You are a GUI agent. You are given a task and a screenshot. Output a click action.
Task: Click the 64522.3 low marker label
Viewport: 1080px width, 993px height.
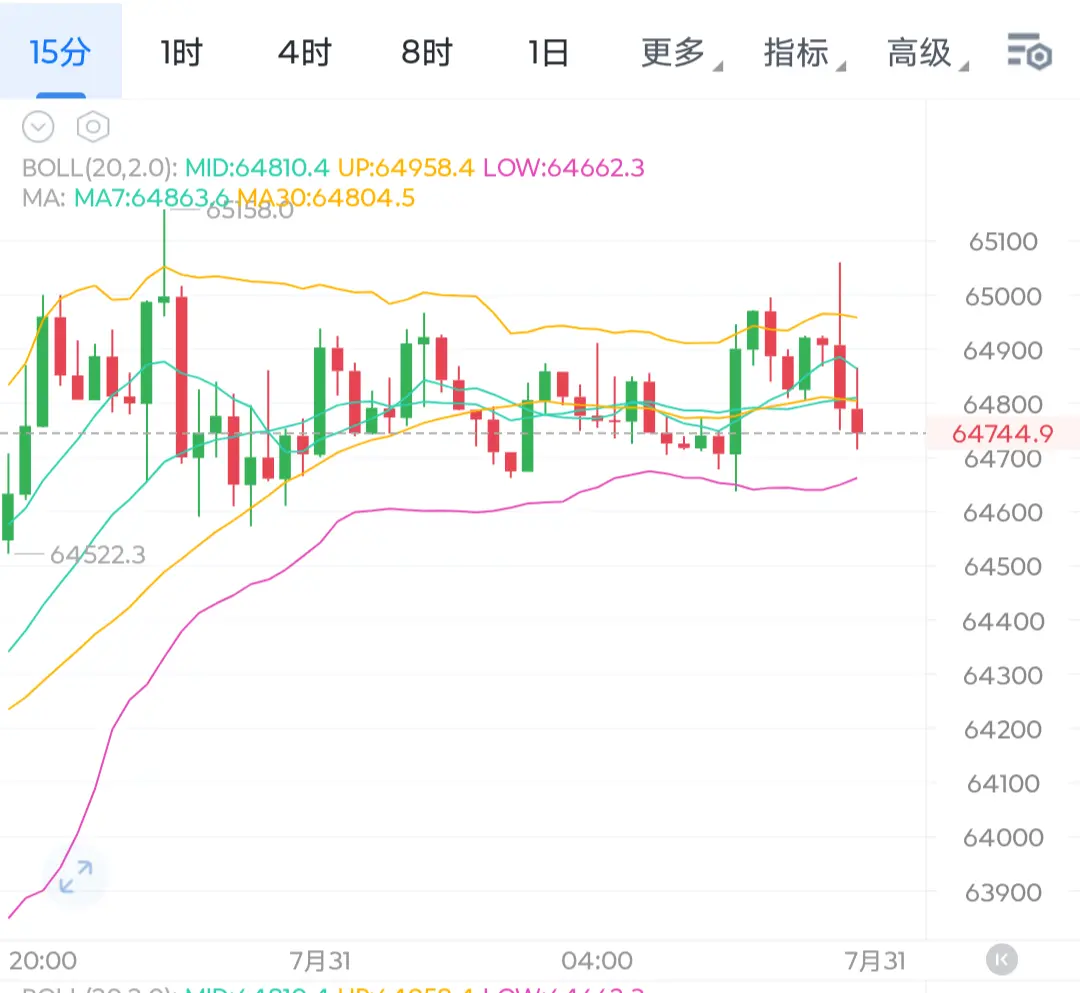[x=97, y=554]
